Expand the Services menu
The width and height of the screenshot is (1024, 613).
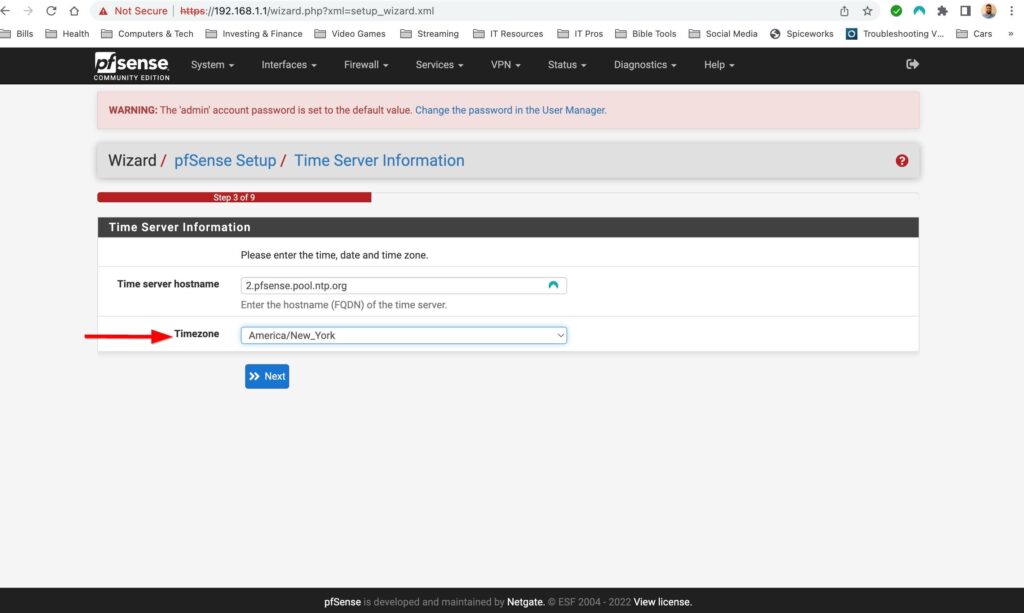[x=440, y=65]
